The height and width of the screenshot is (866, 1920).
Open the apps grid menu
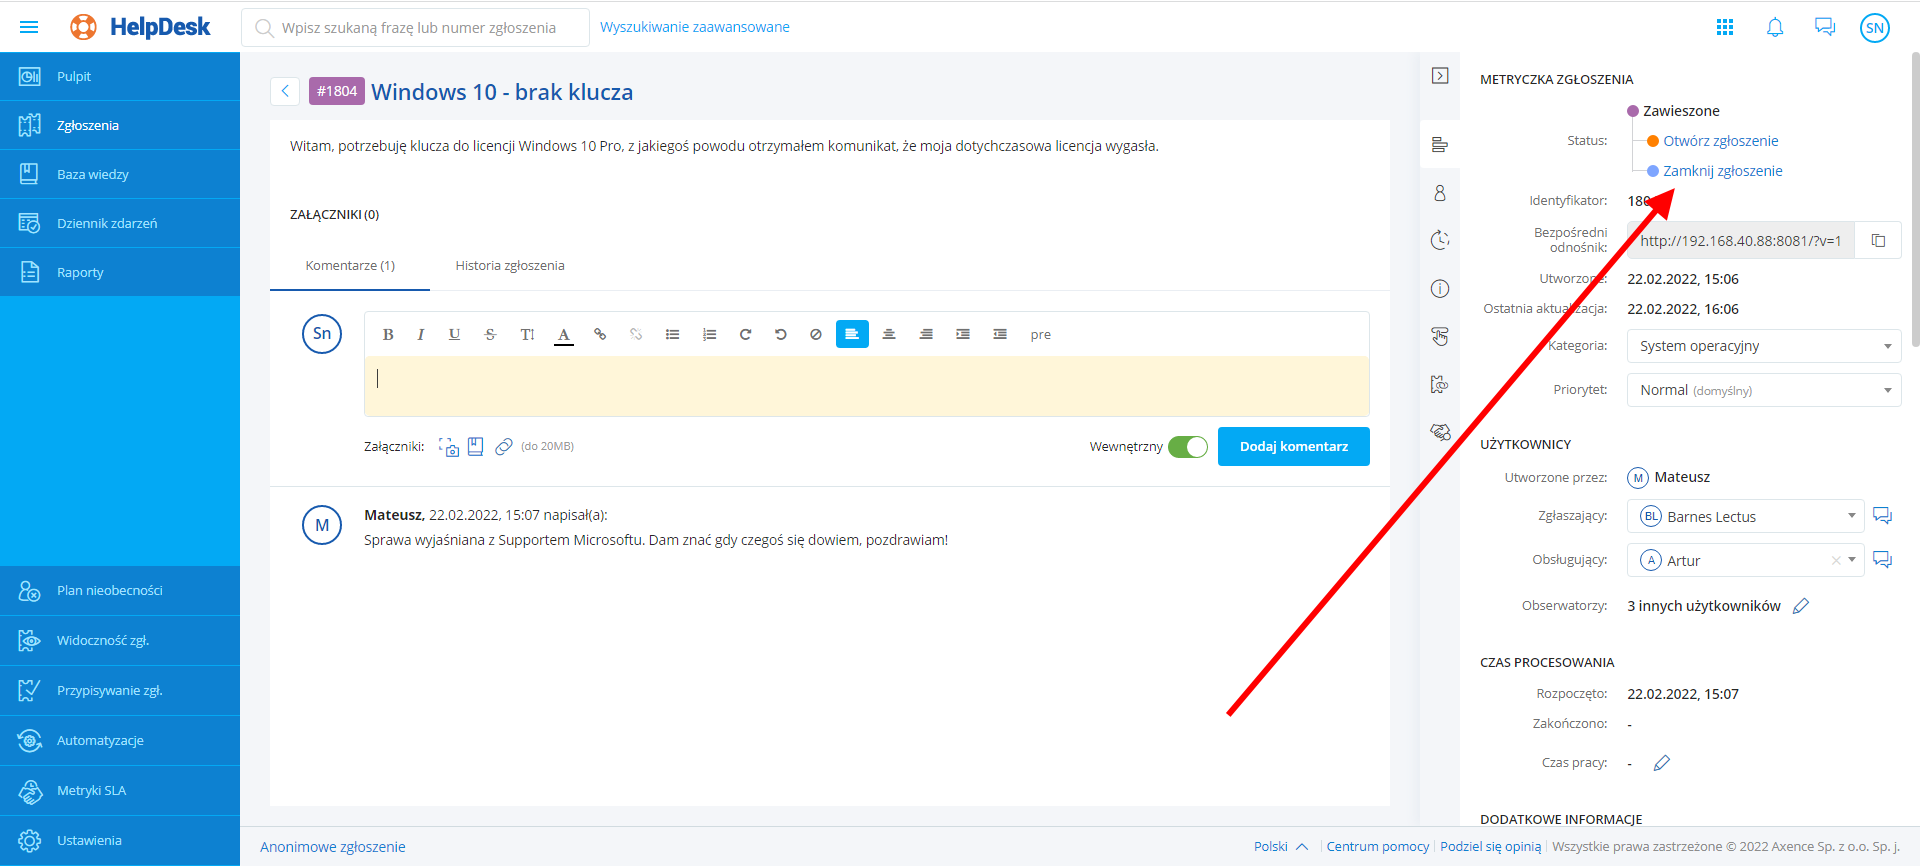coord(1725,28)
